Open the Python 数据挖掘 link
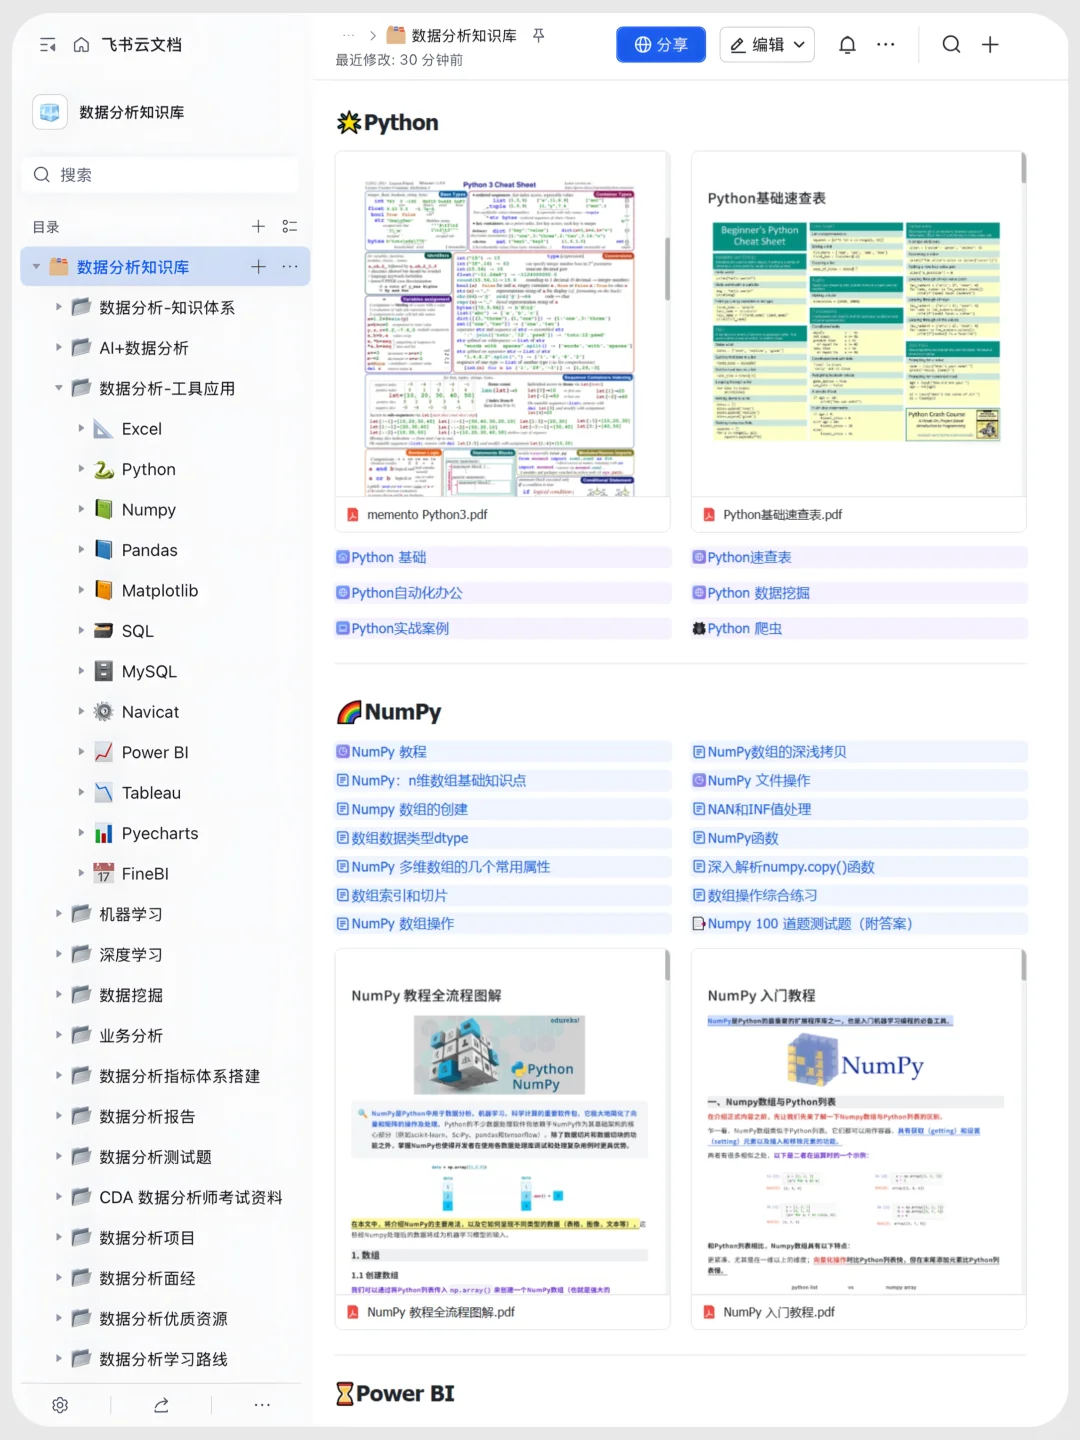1080x1440 pixels. pos(759,593)
